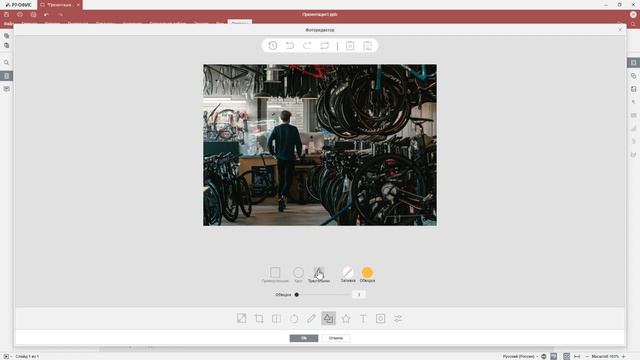Select the Text tool
The width and height of the screenshot is (640, 360).
tap(363, 318)
